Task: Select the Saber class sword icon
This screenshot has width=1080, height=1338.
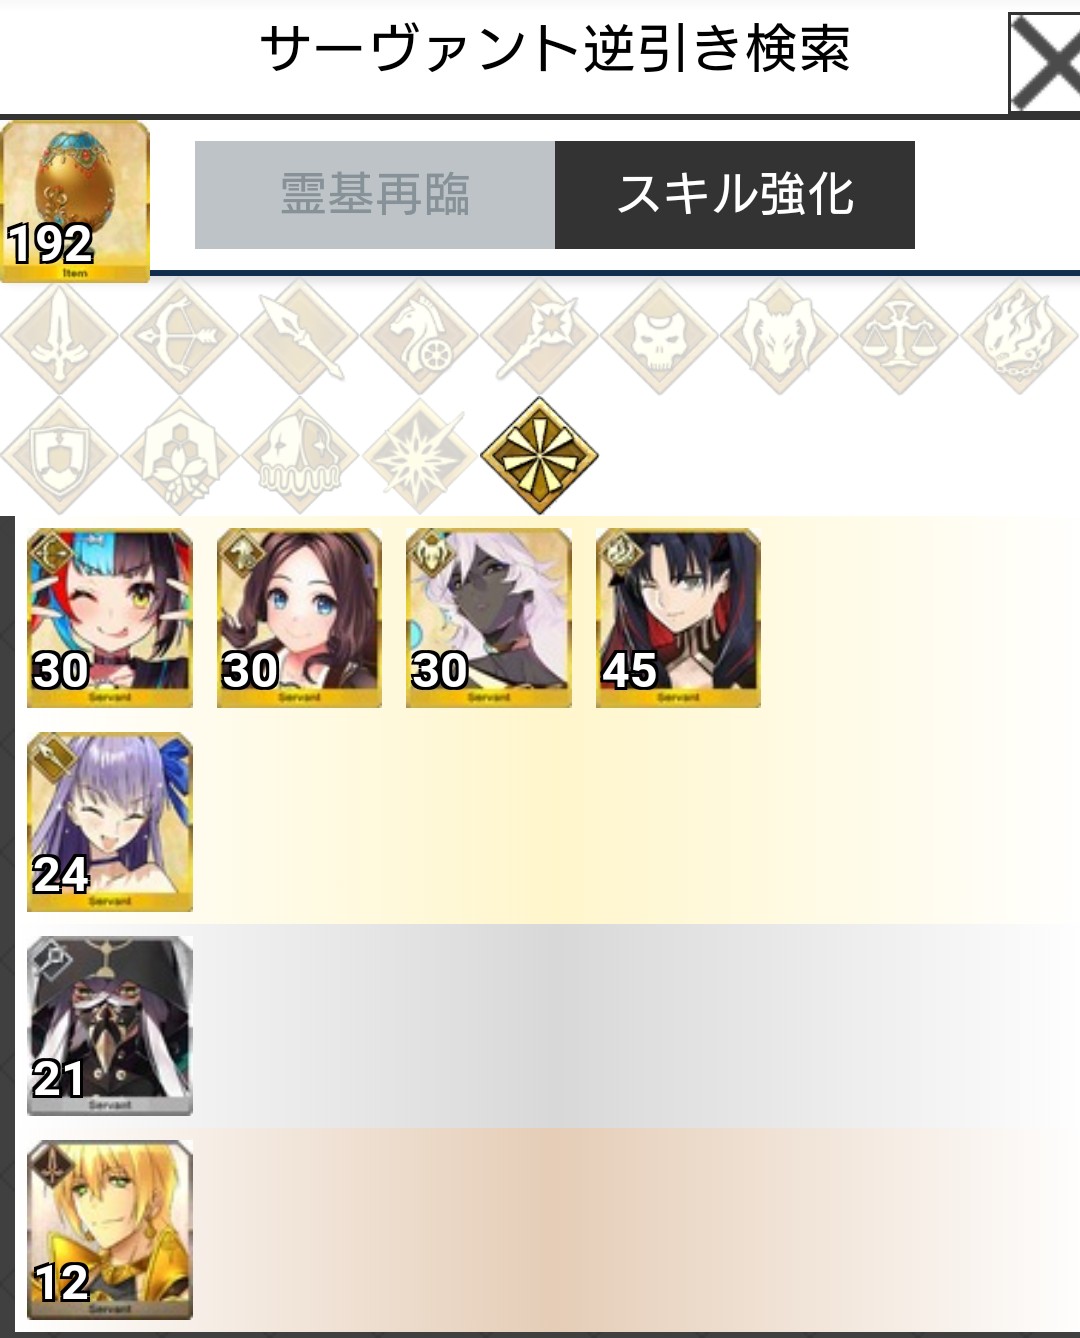Action: click(60, 337)
